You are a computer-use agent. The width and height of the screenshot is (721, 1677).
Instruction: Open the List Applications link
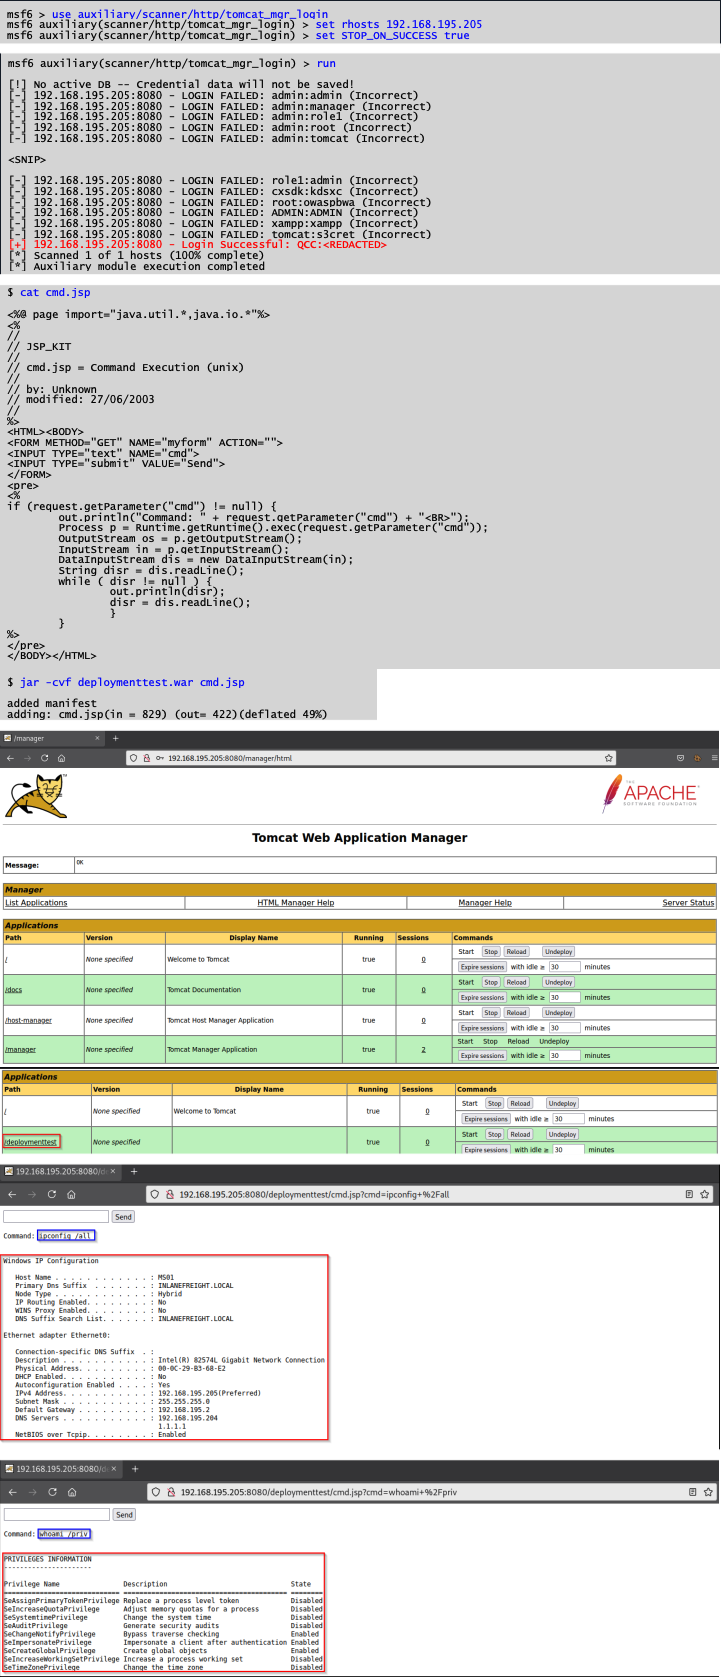[36, 903]
